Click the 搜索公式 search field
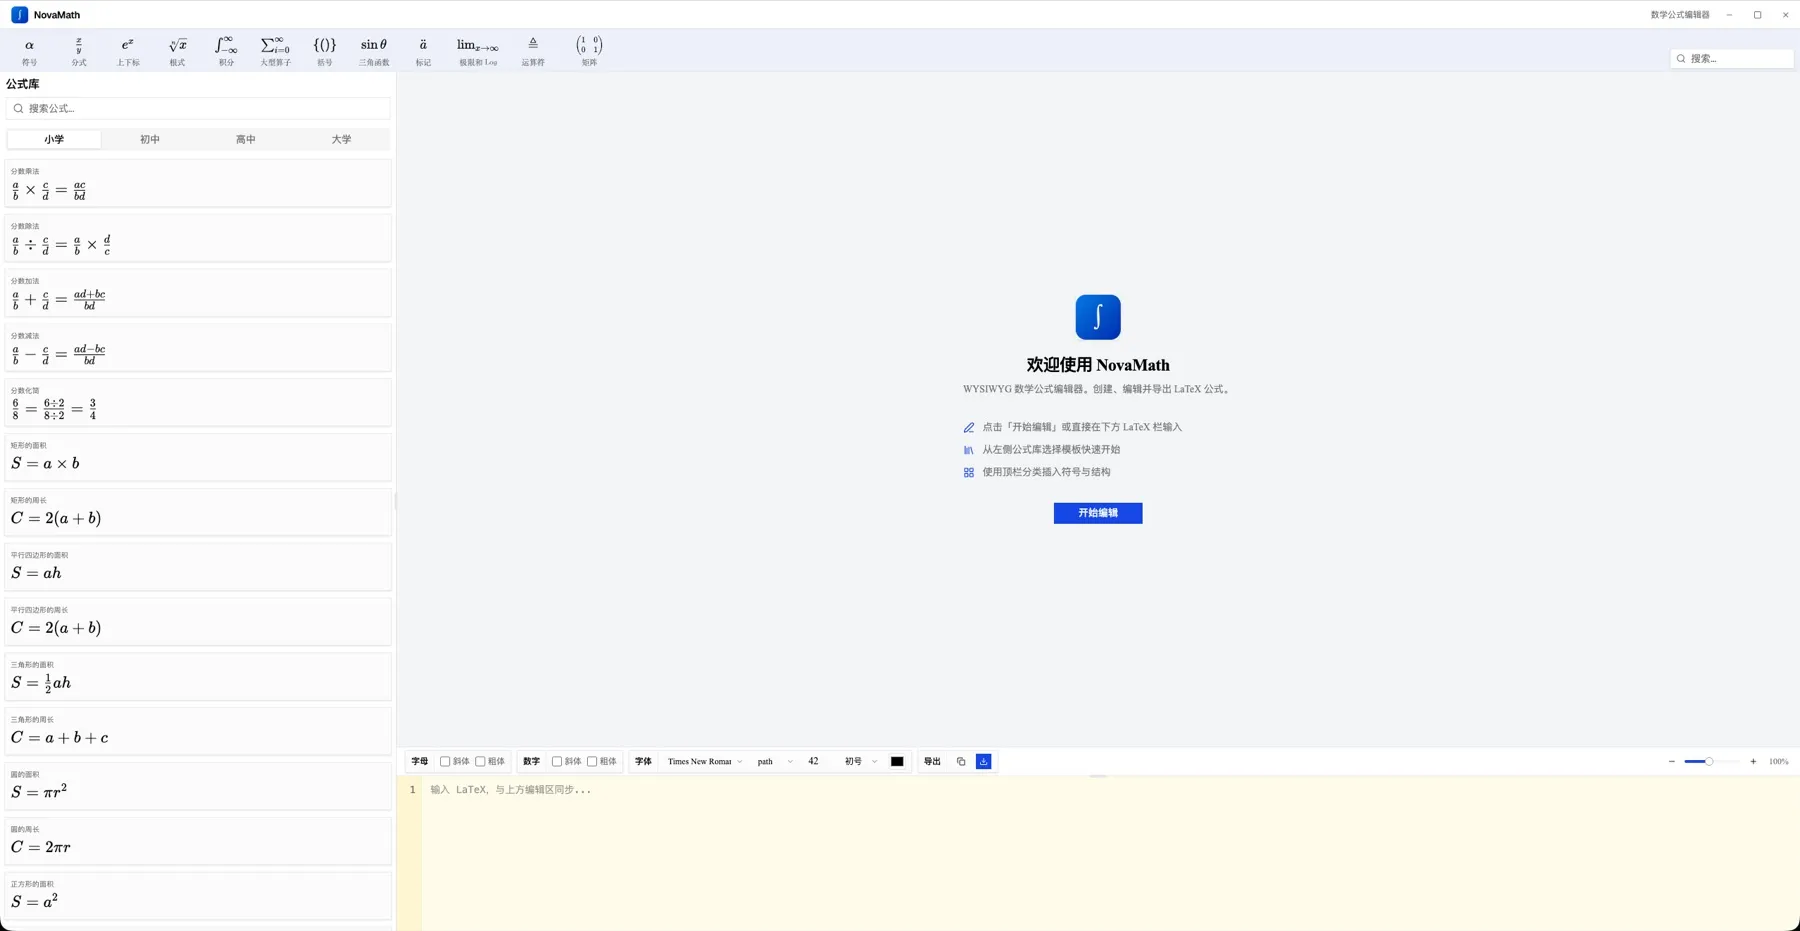 coord(198,108)
